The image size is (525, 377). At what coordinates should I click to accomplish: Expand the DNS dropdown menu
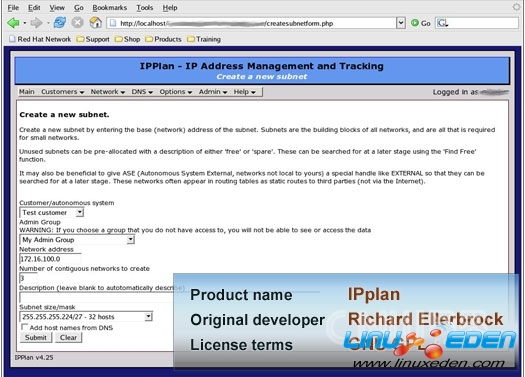(142, 92)
